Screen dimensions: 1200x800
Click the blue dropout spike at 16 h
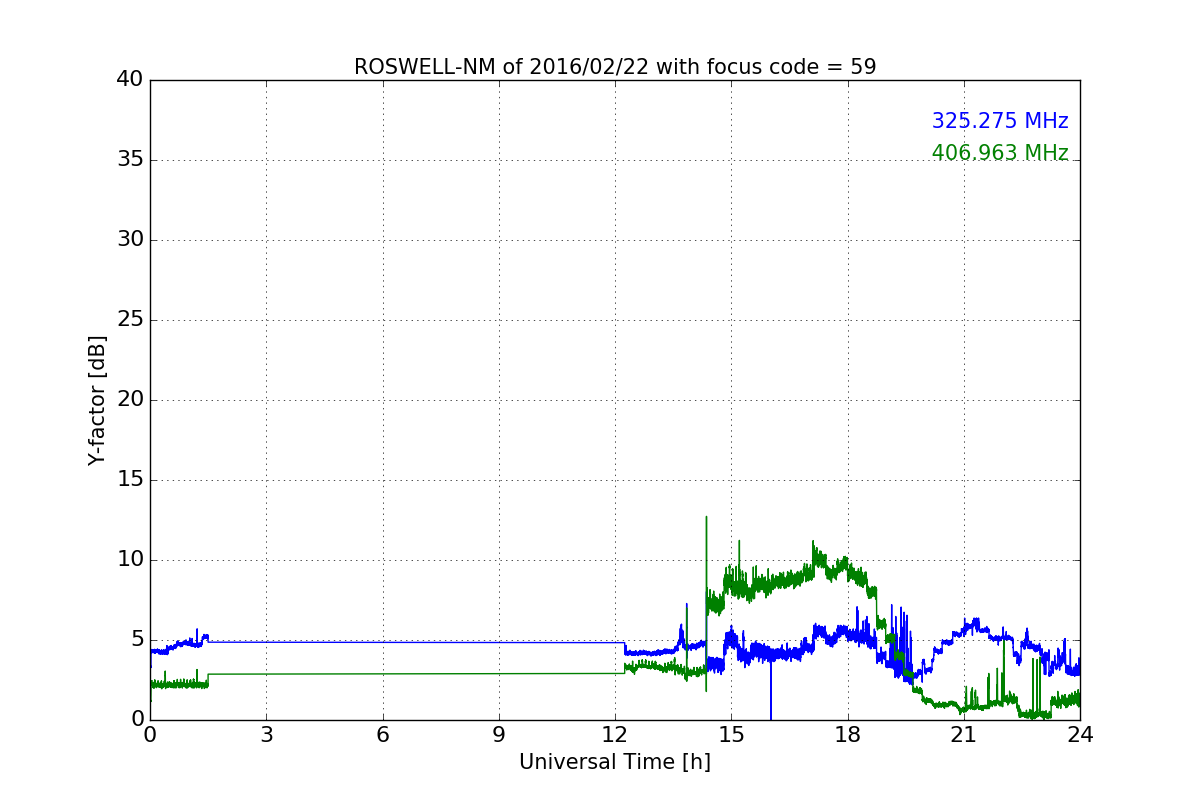[770, 688]
